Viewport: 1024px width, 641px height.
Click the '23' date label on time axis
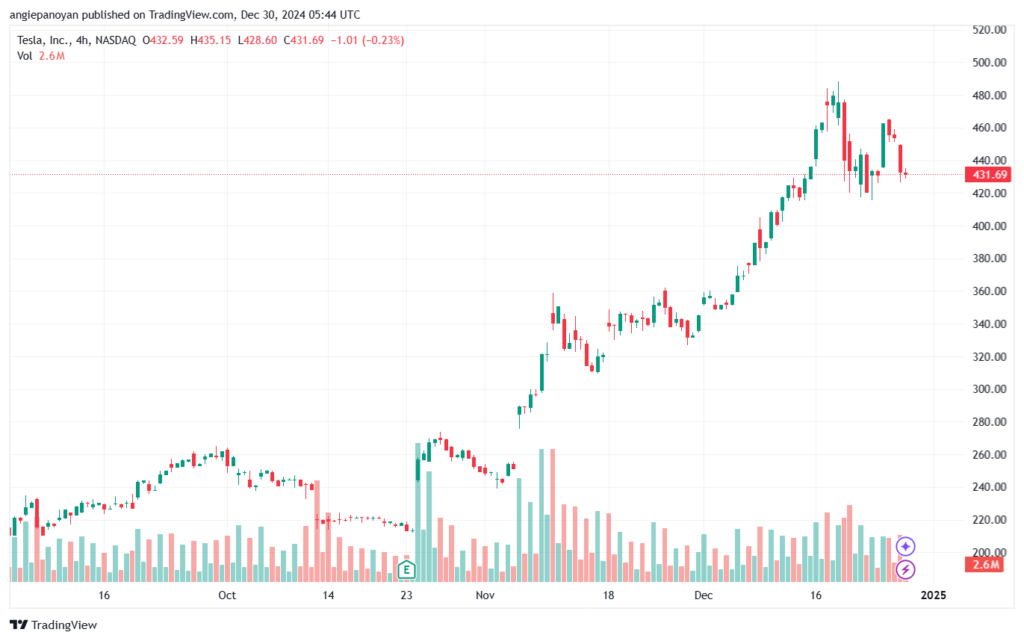(406, 595)
